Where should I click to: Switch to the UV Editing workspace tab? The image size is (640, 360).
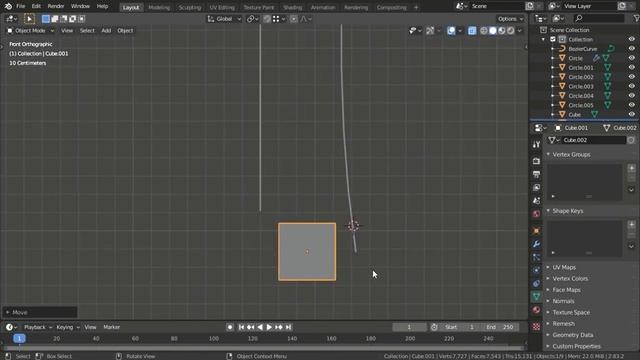222,7
